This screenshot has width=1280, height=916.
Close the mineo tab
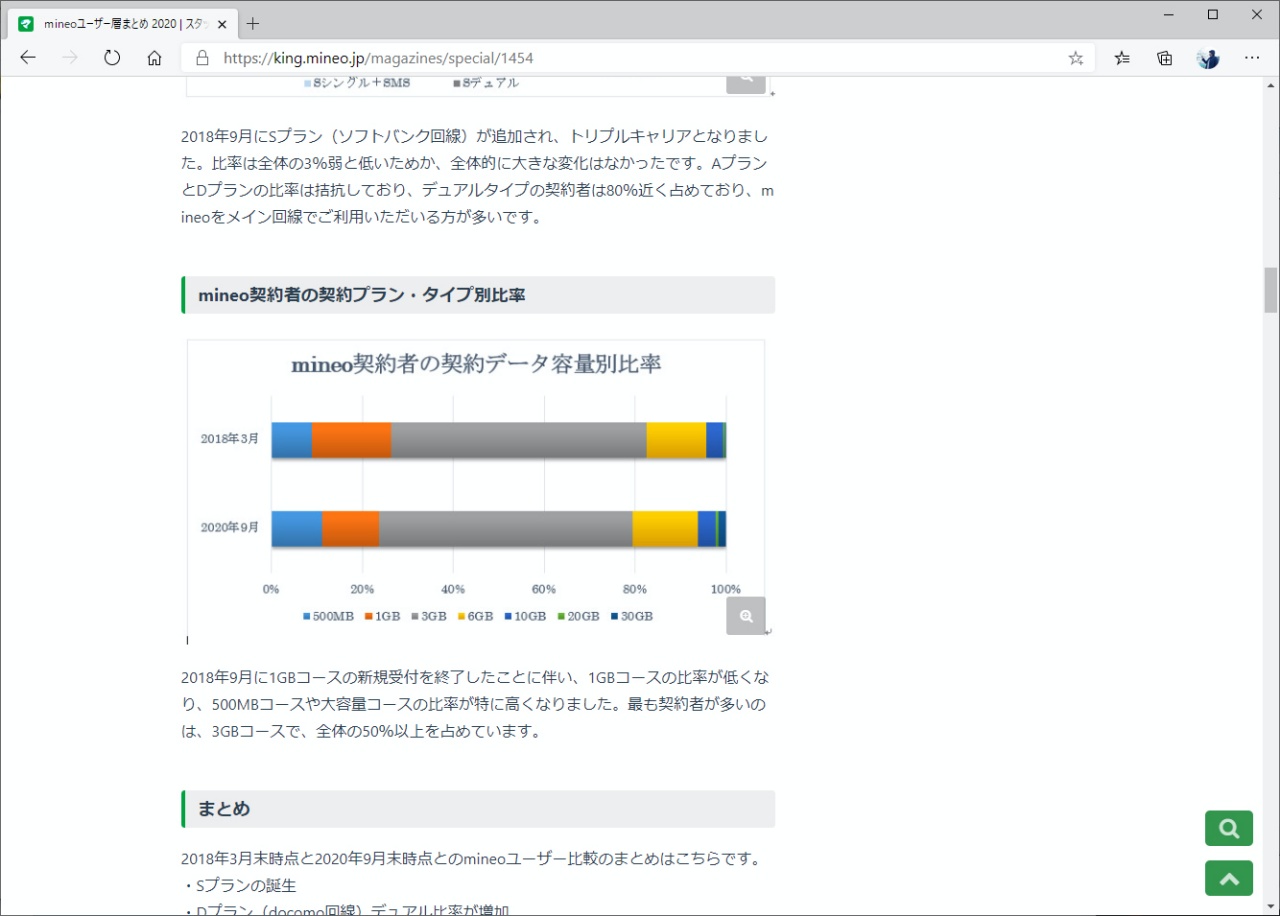(222, 24)
